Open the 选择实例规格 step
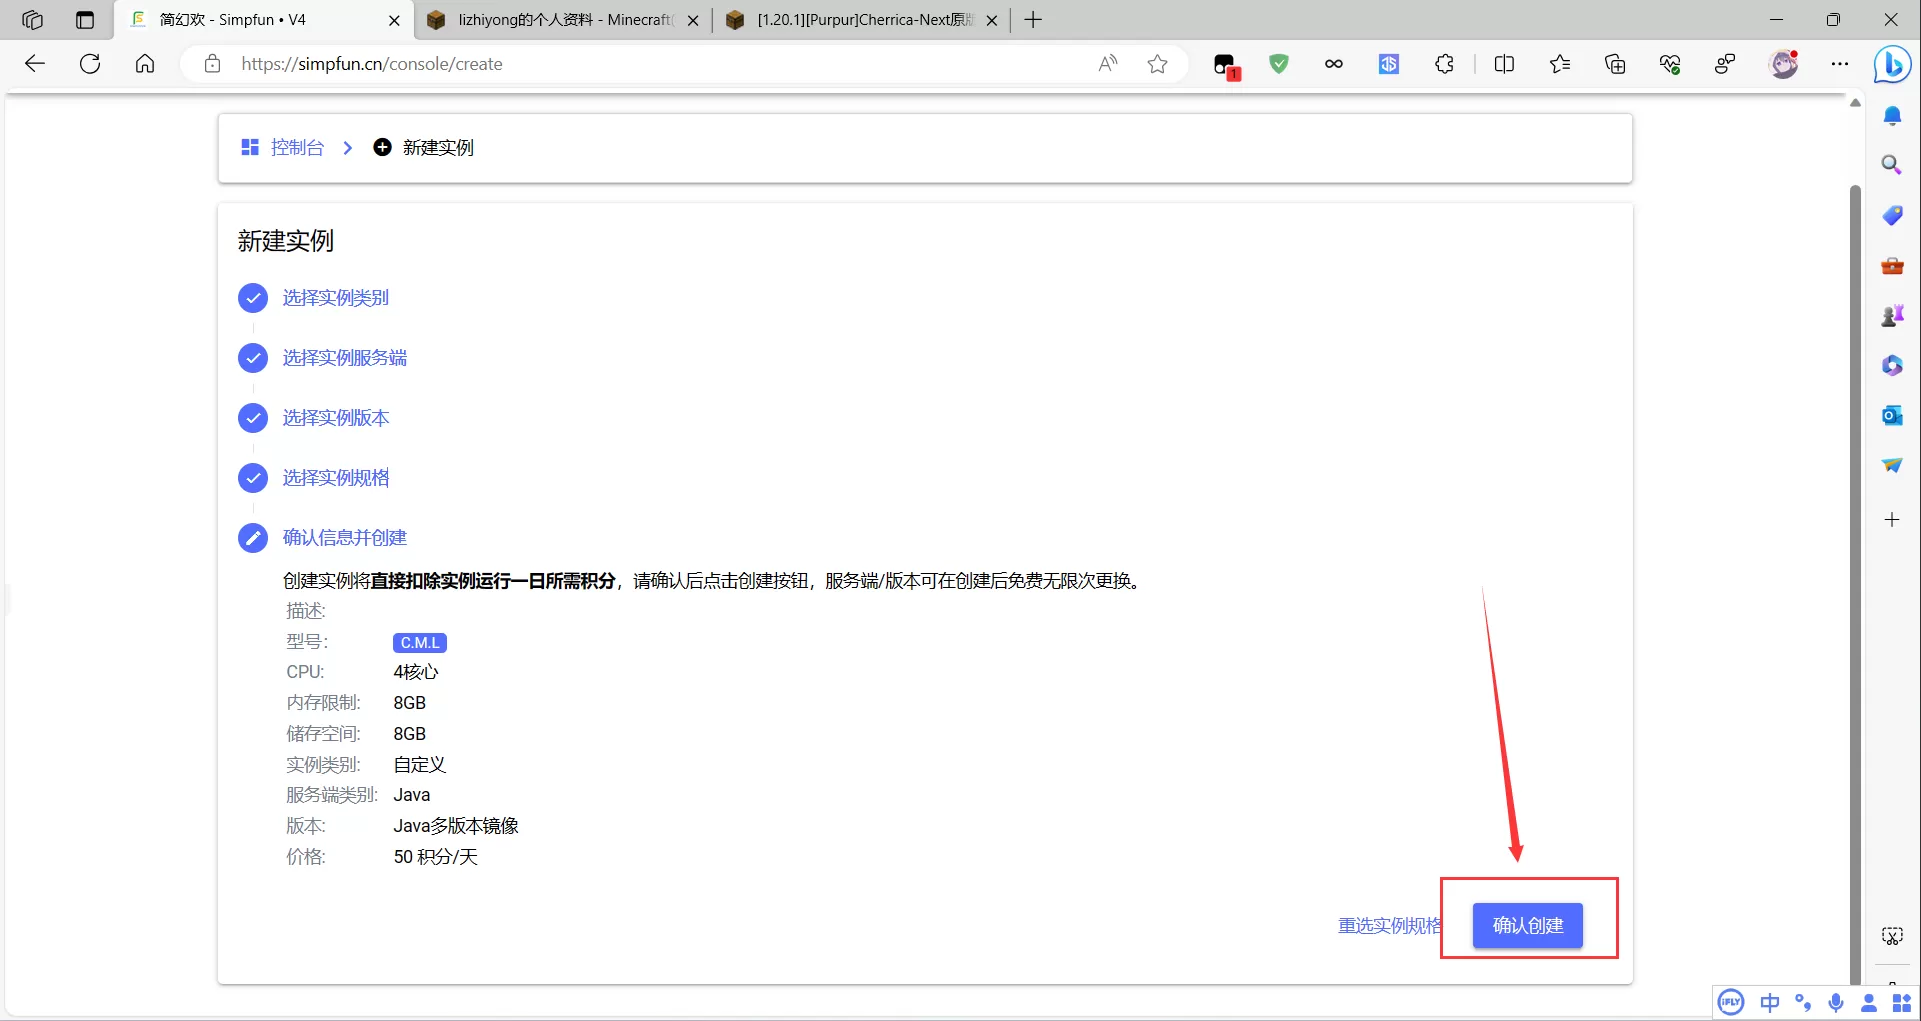This screenshot has width=1921, height=1021. coord(335,478)
